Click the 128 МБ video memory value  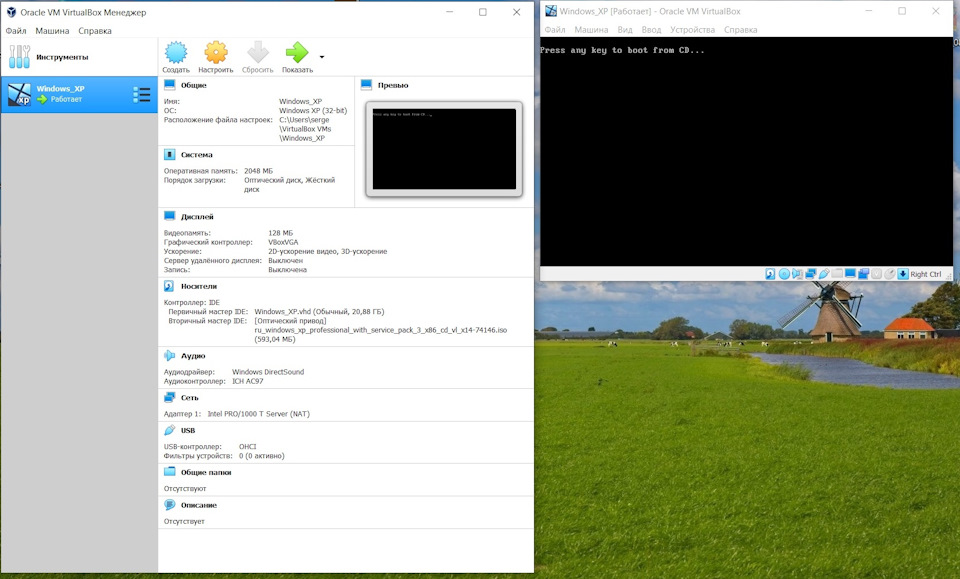click(x=280, y=233)
